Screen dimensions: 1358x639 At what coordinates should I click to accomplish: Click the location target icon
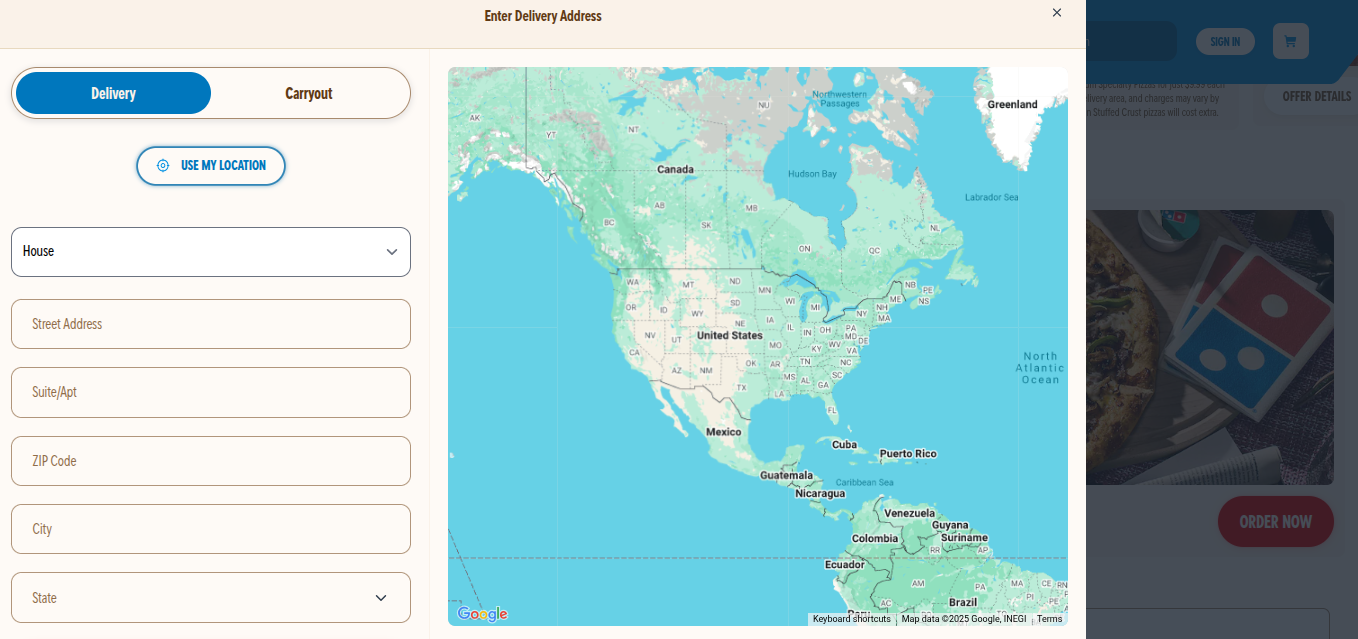pyautogui.click(x=163, y=166)
